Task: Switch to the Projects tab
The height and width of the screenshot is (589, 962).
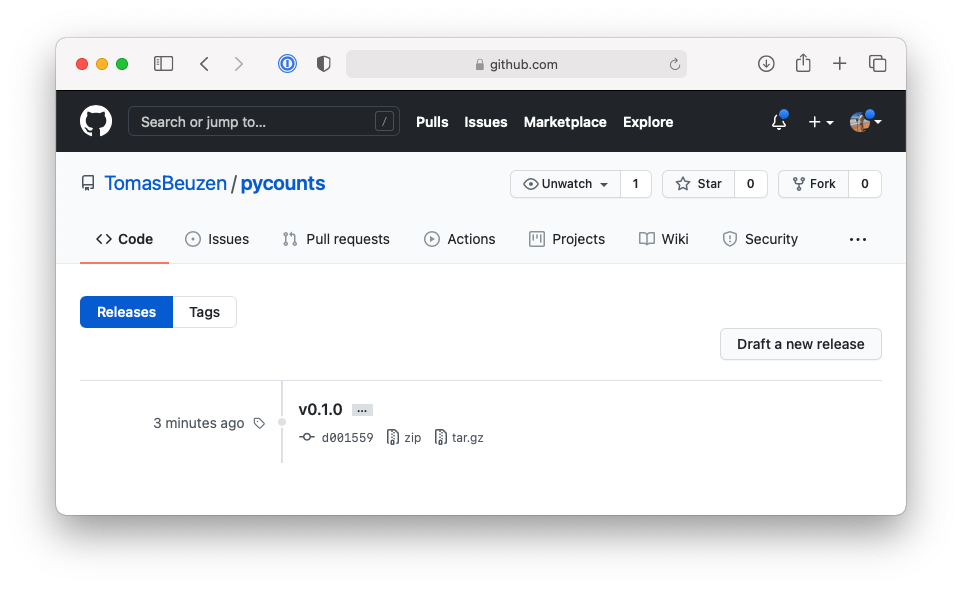Action: [567, 239]
